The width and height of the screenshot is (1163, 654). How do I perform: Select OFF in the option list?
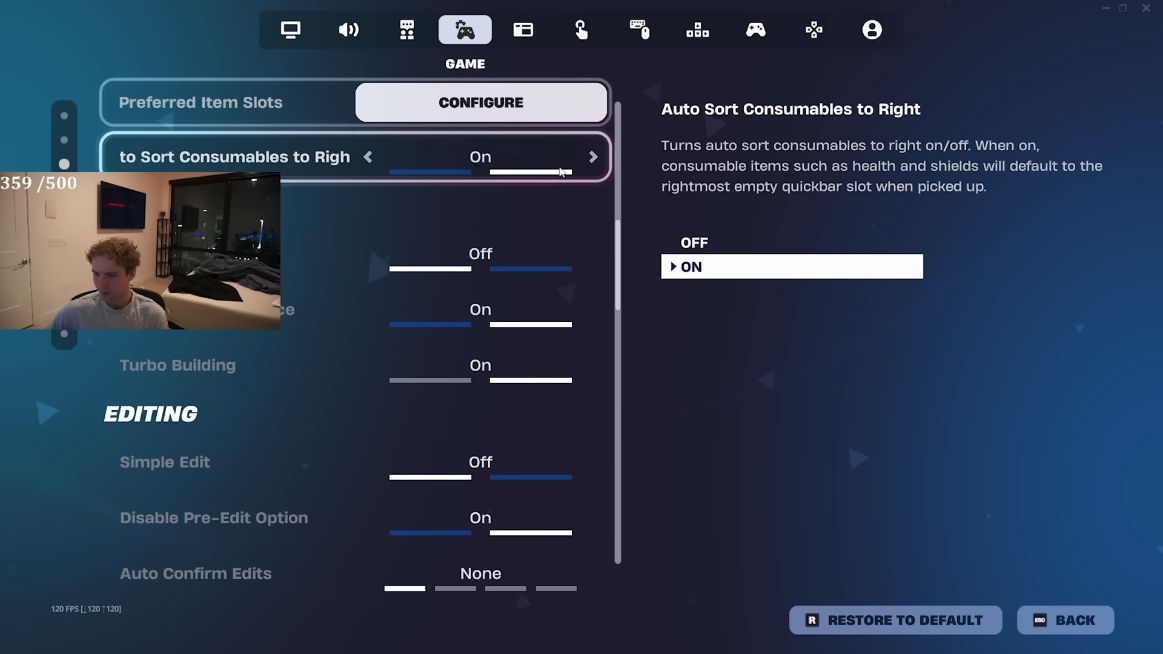pos(694,243)
